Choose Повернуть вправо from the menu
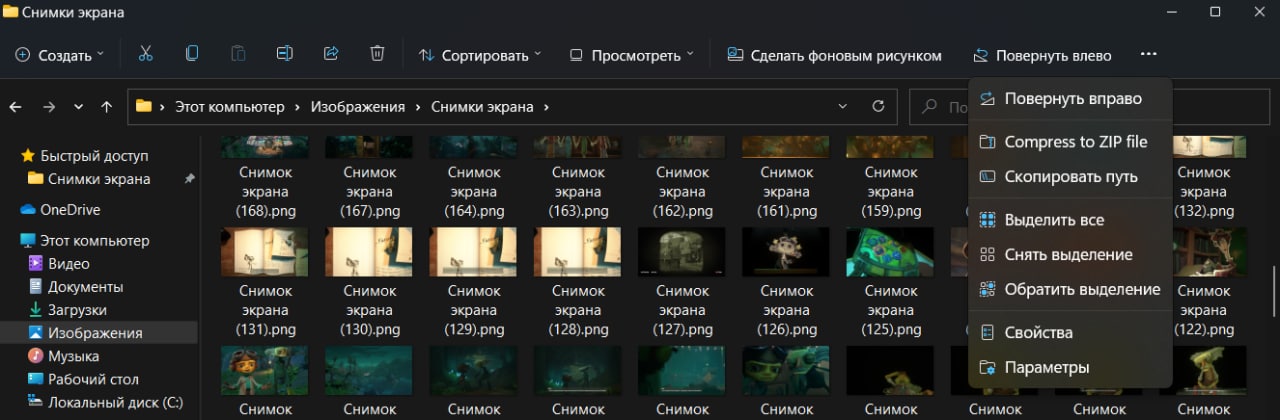1280x420 pixels. click(x=1070, y=99)
